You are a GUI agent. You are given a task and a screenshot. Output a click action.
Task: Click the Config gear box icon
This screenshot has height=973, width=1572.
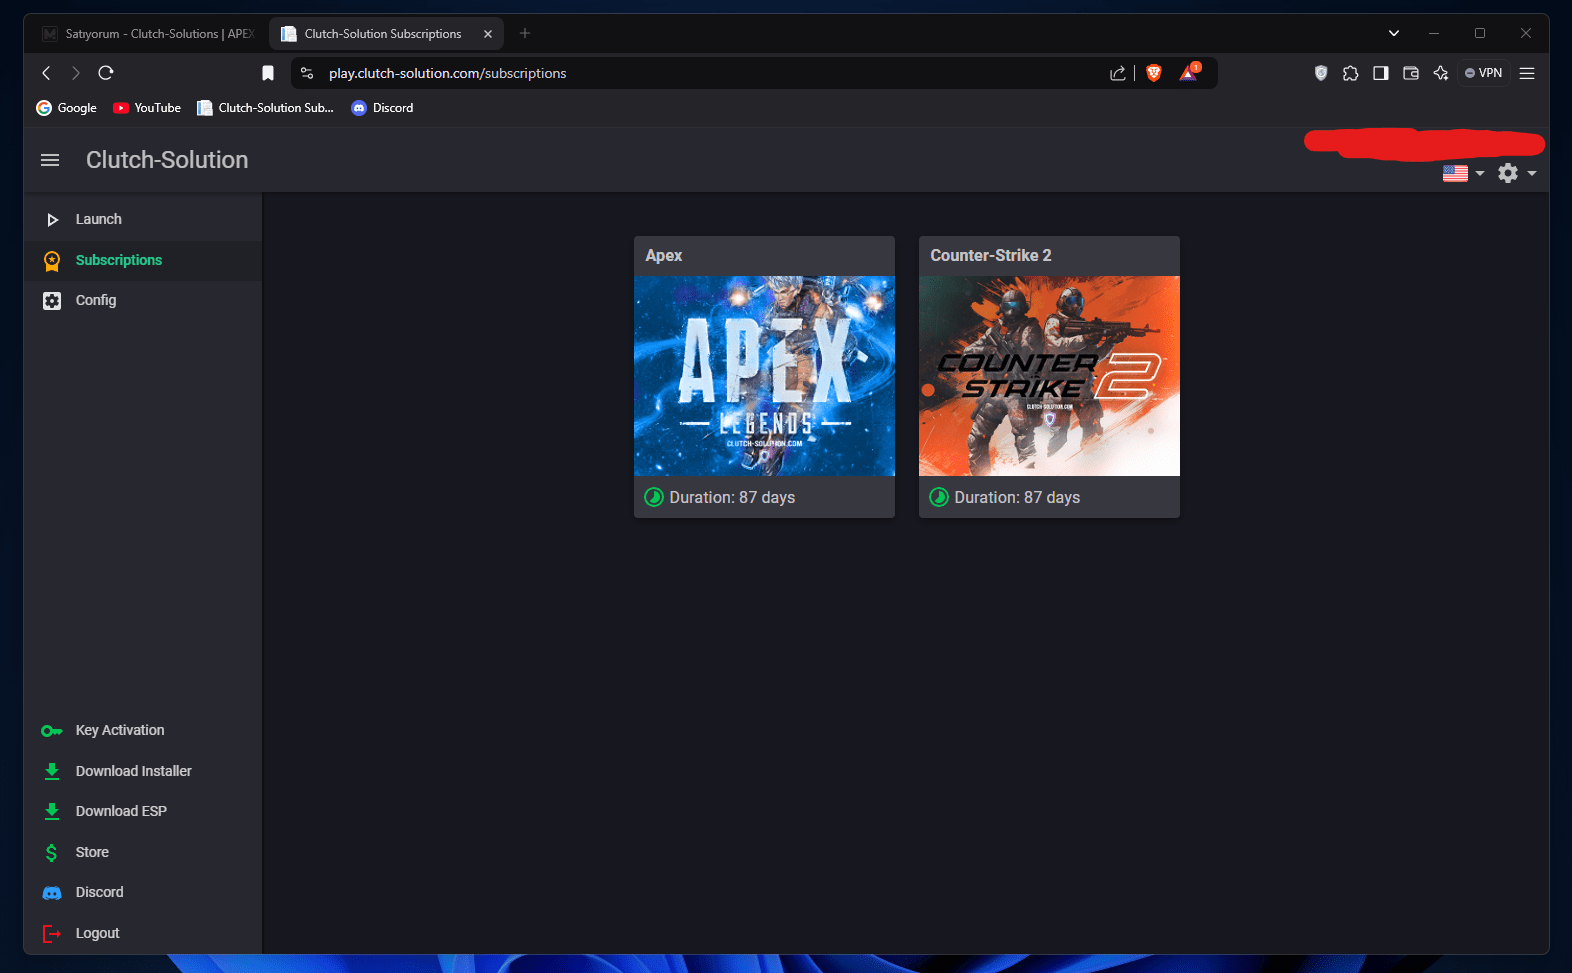coord(52,301)
